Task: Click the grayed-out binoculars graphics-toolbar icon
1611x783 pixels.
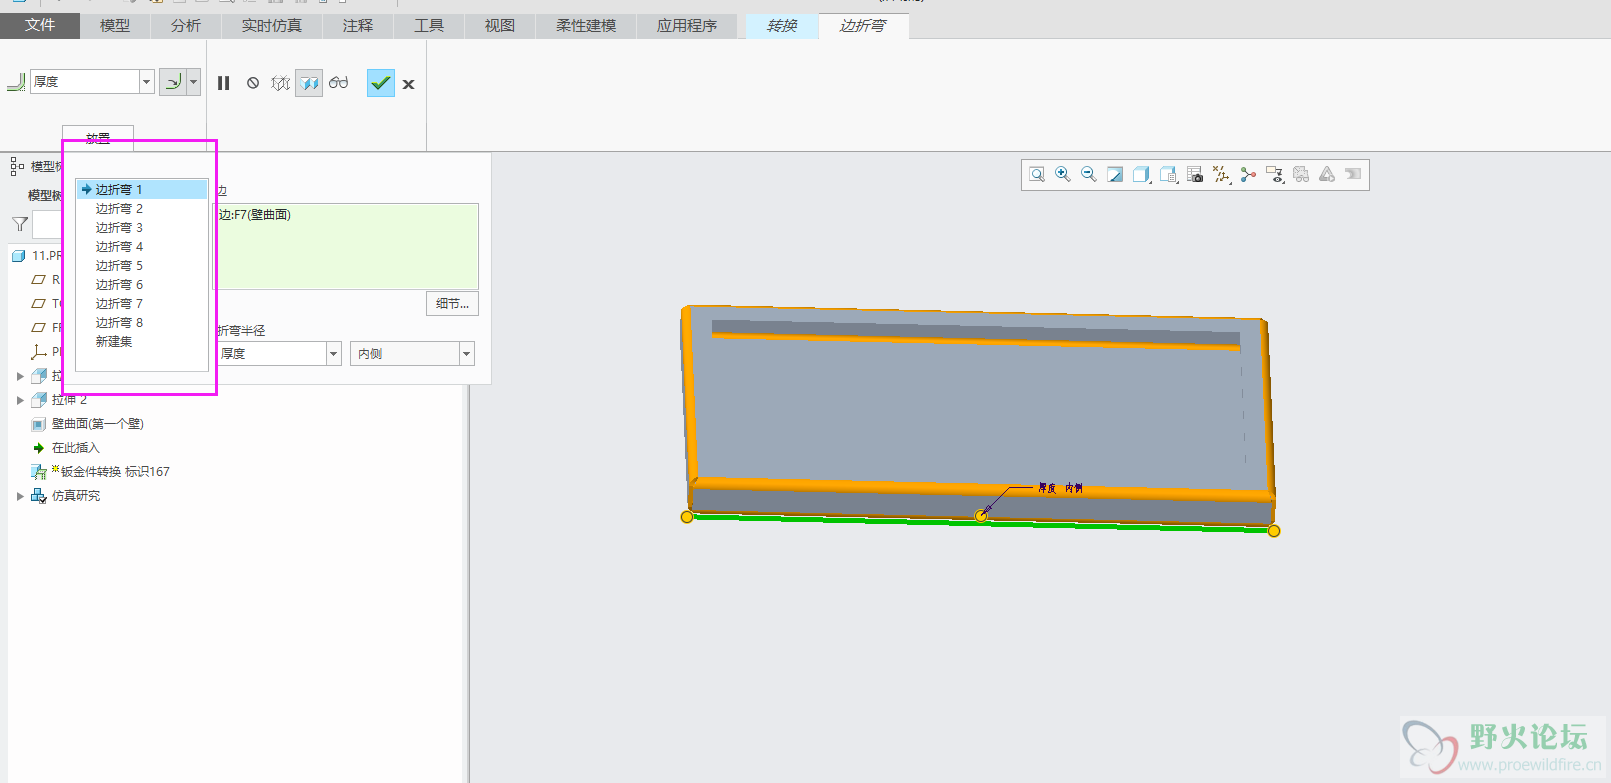Action: pos(1301,175)
